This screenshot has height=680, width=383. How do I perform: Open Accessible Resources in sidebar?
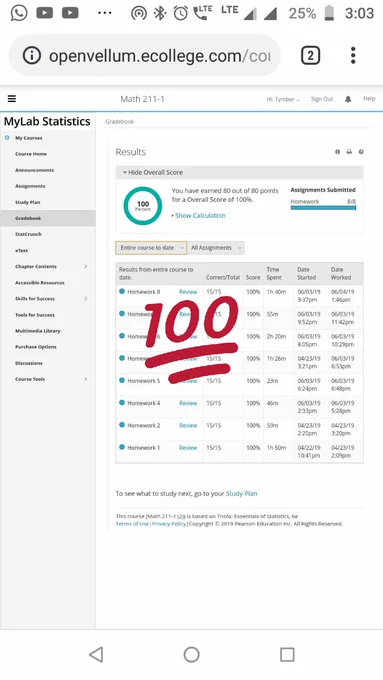tap(39, 282)
